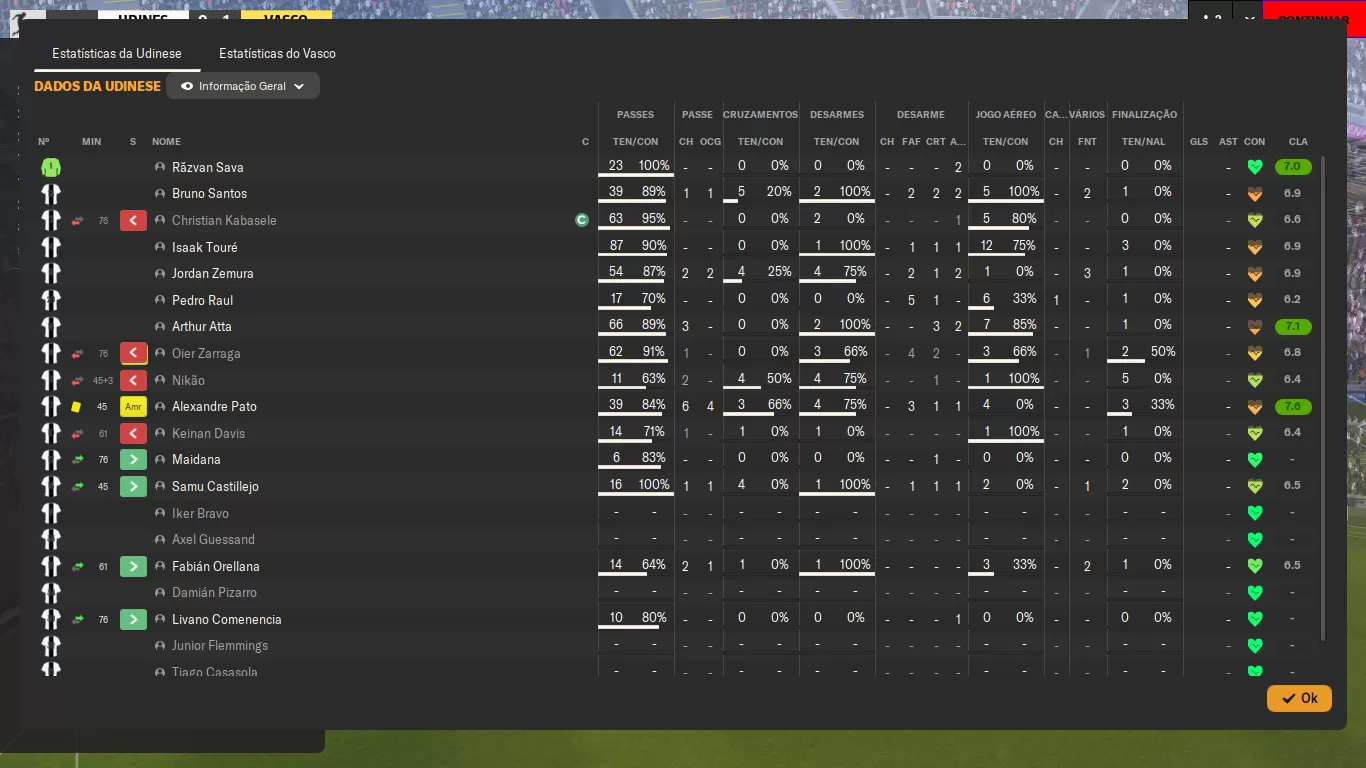Click the FINALIZAÇÃO column group header
Image resolution: width=1366 pixels, height=768 pixels.
coord(1145,115)
